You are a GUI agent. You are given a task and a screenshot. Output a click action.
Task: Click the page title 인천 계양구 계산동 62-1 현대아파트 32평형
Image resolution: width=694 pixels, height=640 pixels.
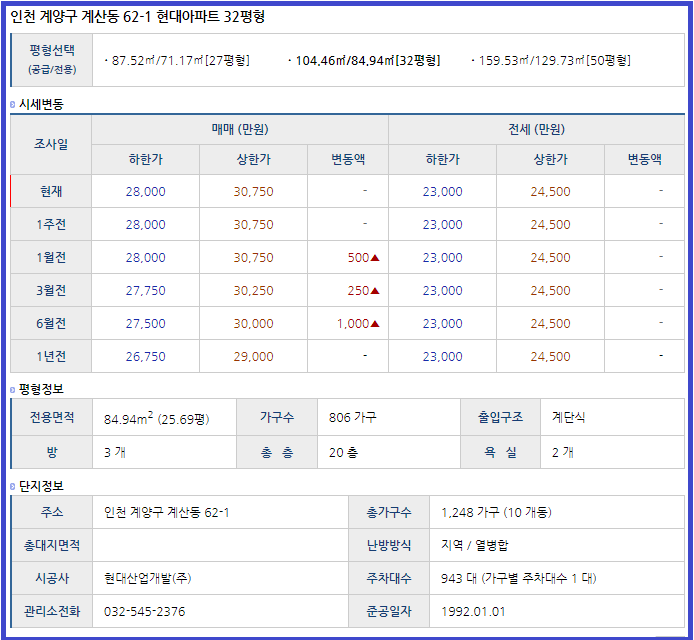click(138, 17)
